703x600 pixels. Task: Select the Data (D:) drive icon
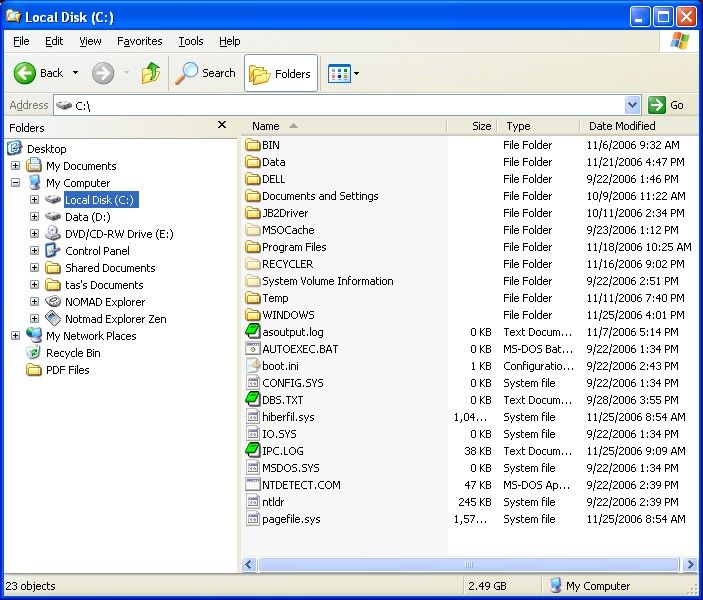tap(53, 217)
